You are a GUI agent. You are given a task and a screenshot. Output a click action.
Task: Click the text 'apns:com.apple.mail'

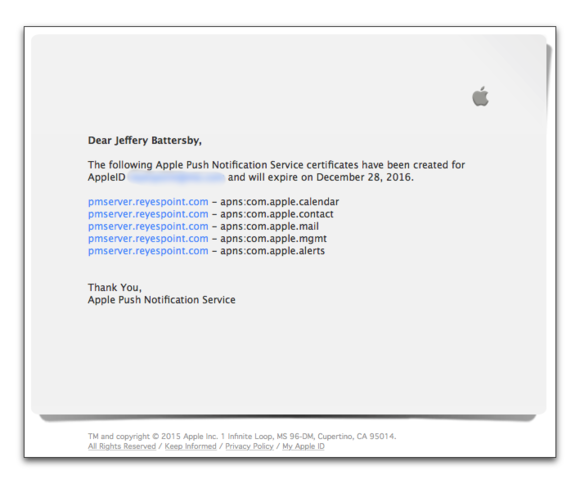coord(269,226)
